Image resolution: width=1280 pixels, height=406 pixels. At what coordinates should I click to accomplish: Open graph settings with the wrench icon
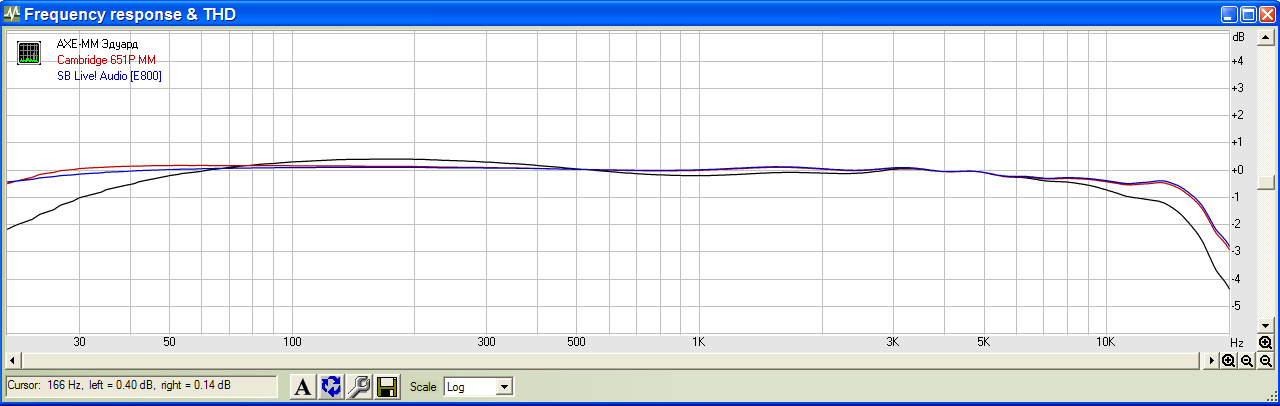(x=358, y=387)
